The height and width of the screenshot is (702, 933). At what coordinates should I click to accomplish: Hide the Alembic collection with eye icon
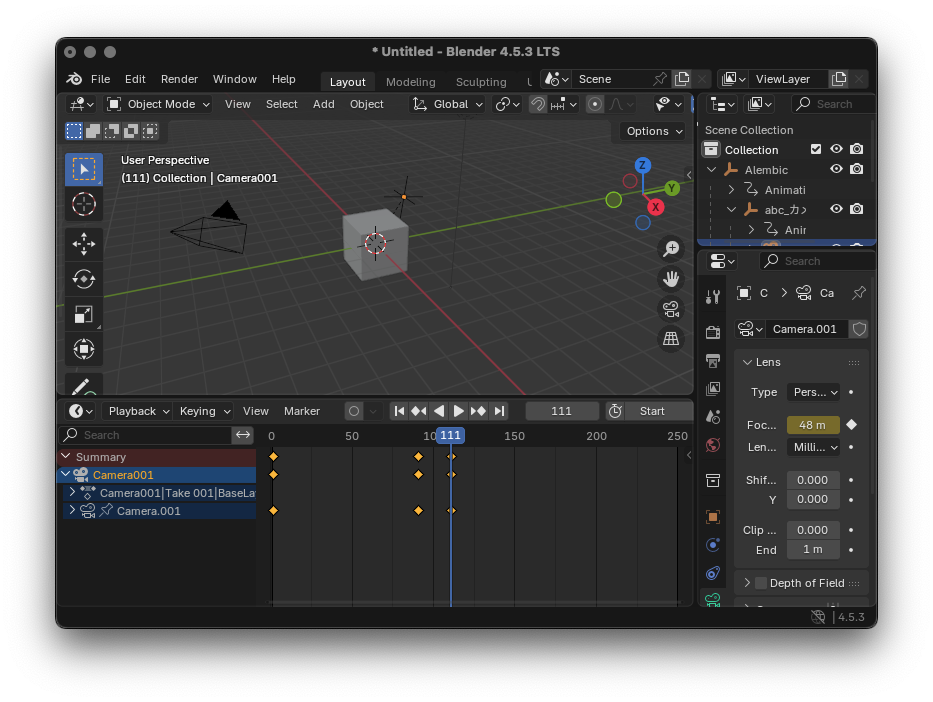(836, 170)
